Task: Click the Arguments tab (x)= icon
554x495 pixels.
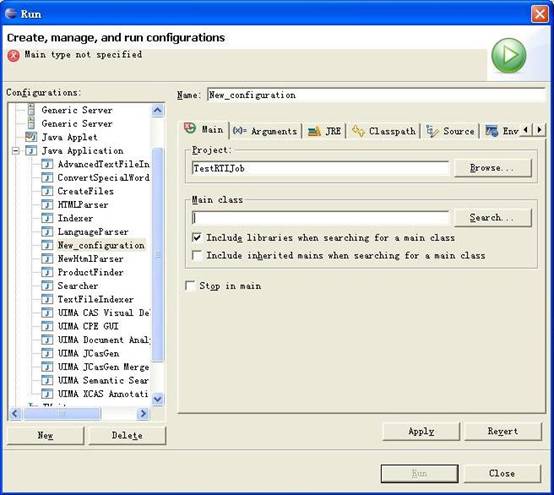Action: pos(240,131)
